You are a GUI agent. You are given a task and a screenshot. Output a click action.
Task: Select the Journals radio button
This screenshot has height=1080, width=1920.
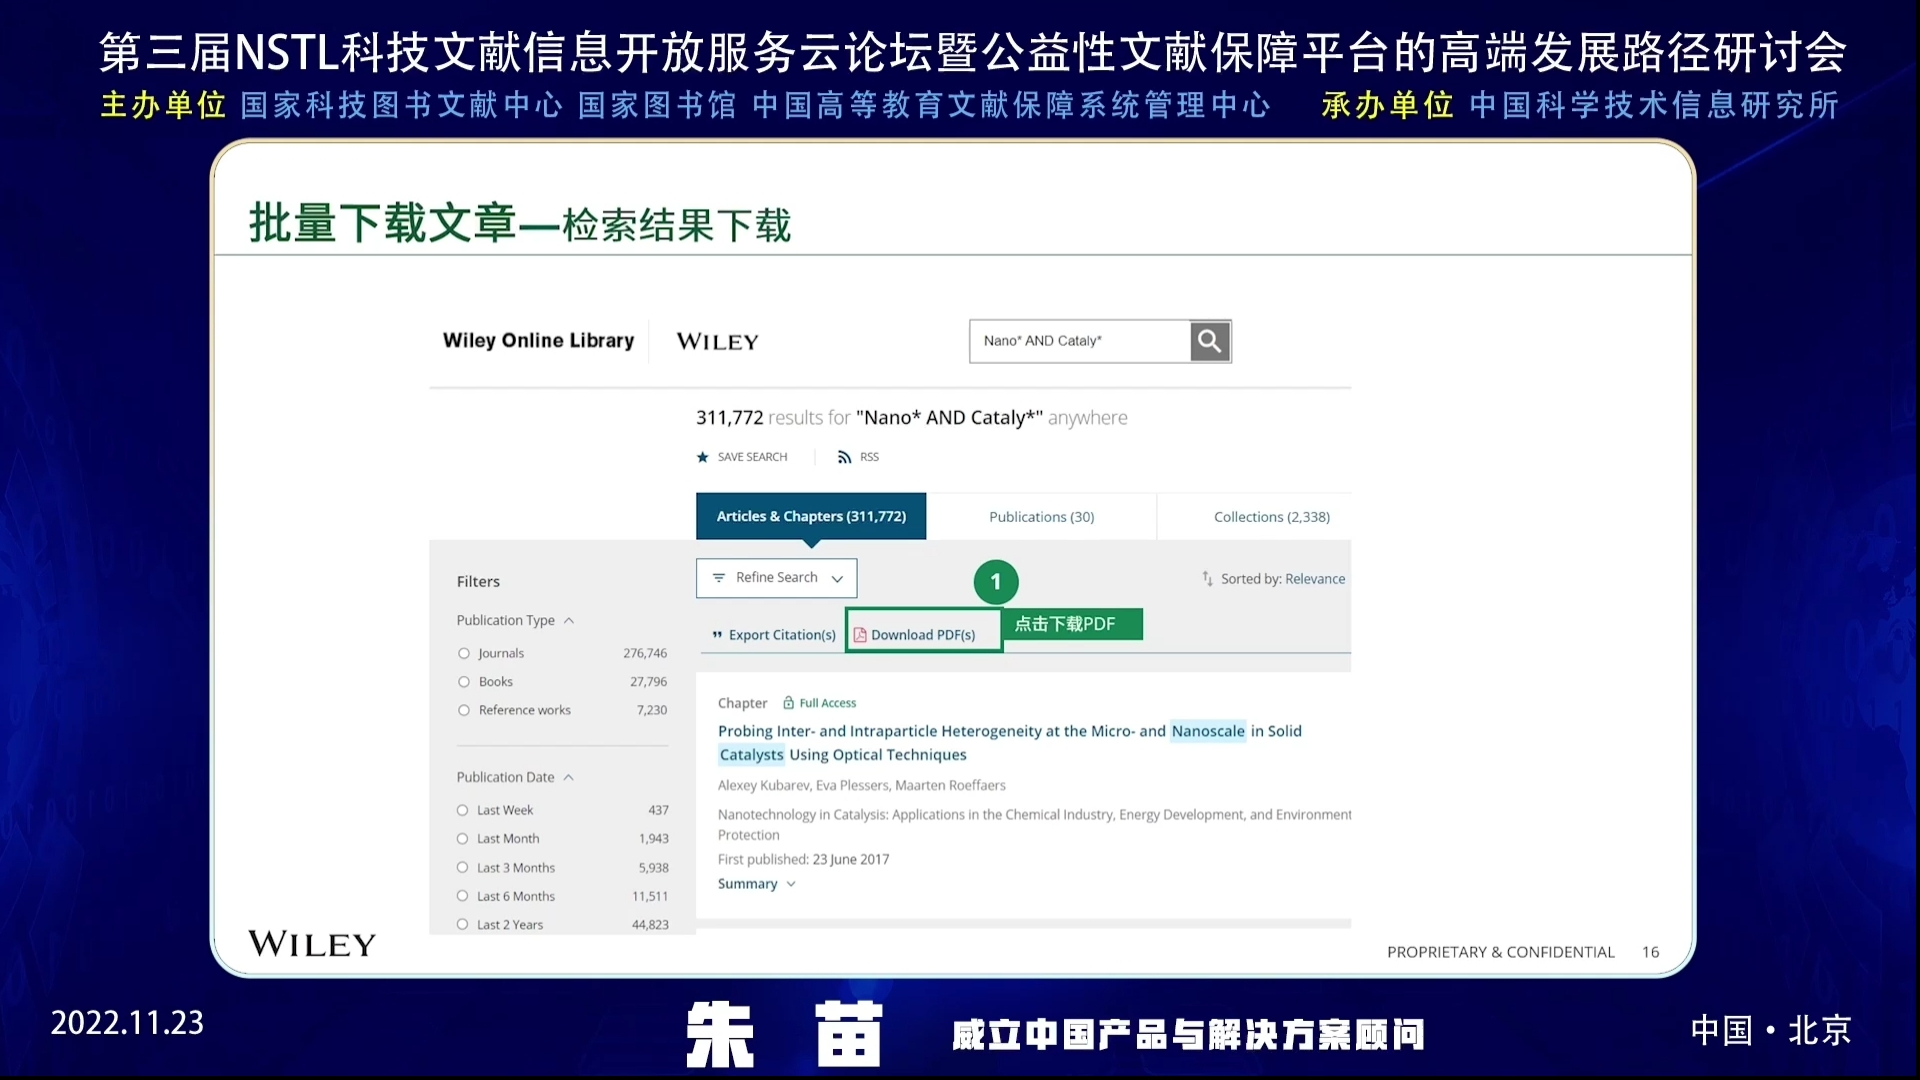pyautogui.click(x=464, y=653)
